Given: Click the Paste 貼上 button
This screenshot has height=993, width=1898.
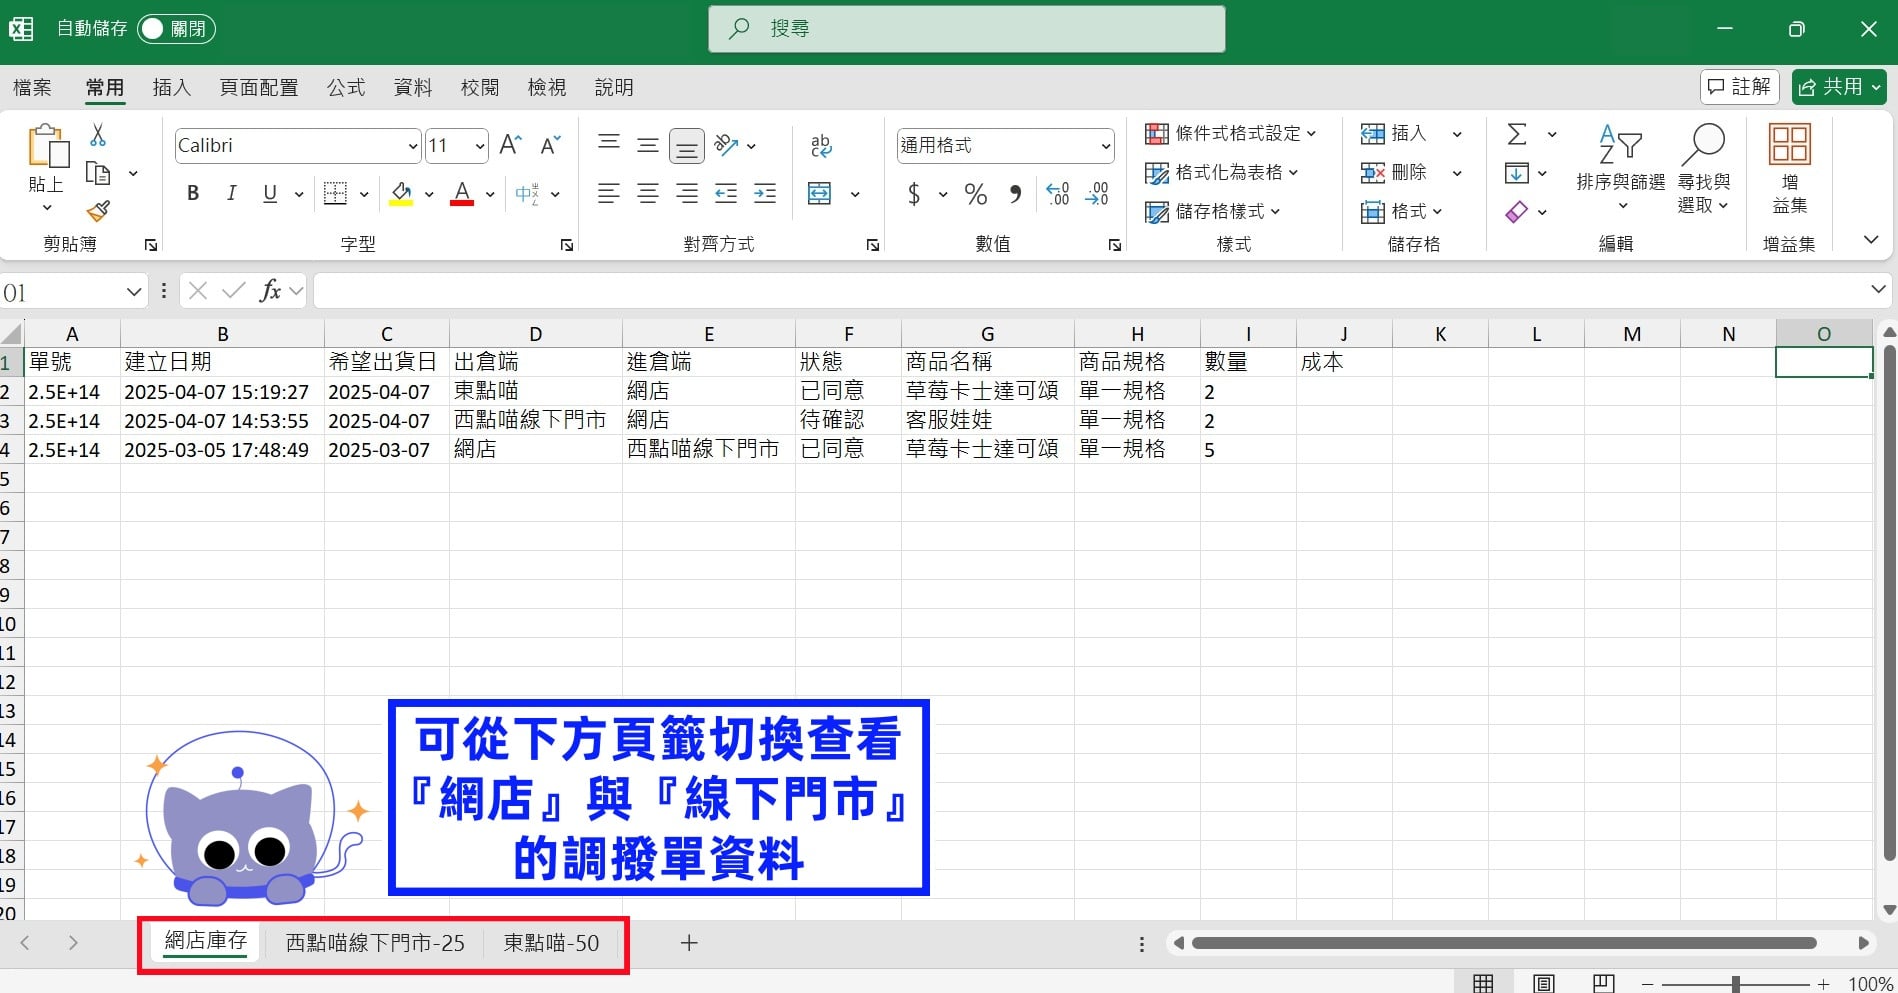Looking at the screenshot, I should coord(47,168).
